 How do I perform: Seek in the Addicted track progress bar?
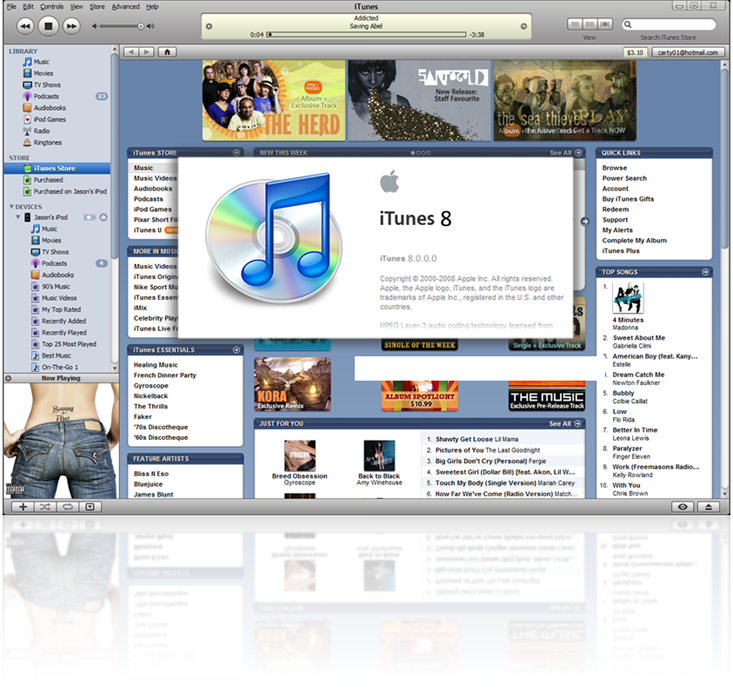366,35
